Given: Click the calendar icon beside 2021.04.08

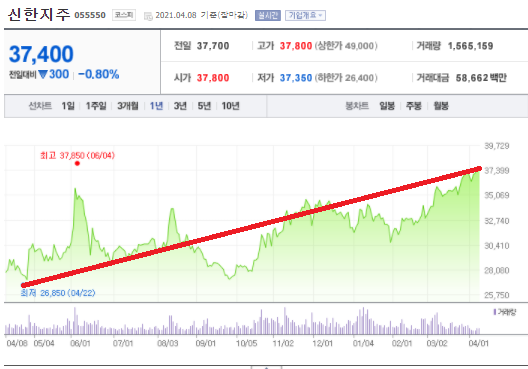Looking at the screenshot, I should pyautogui.click(x=148, y=16).
